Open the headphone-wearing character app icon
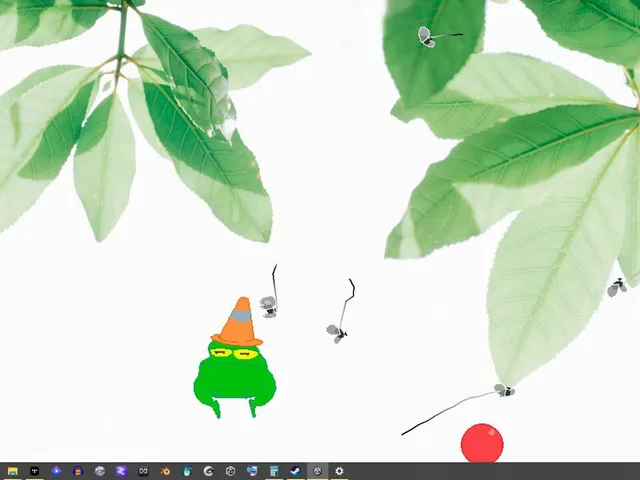Screen dimensions: 640x480 pyautogui.click(x=78, y=471)
